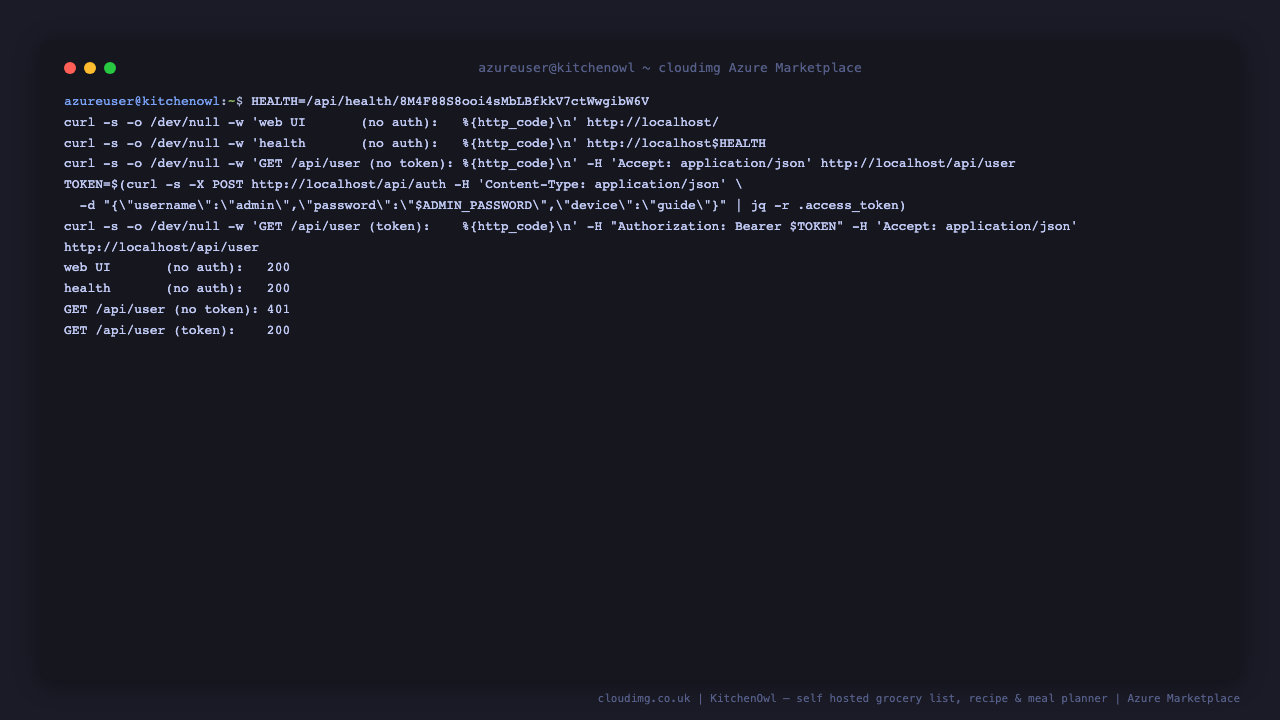The height and width of the screenshot is (720, 1280).
Task: Click output line 'health (no auth): 200'
Action: pyautogui.click(x=177, y=288)
